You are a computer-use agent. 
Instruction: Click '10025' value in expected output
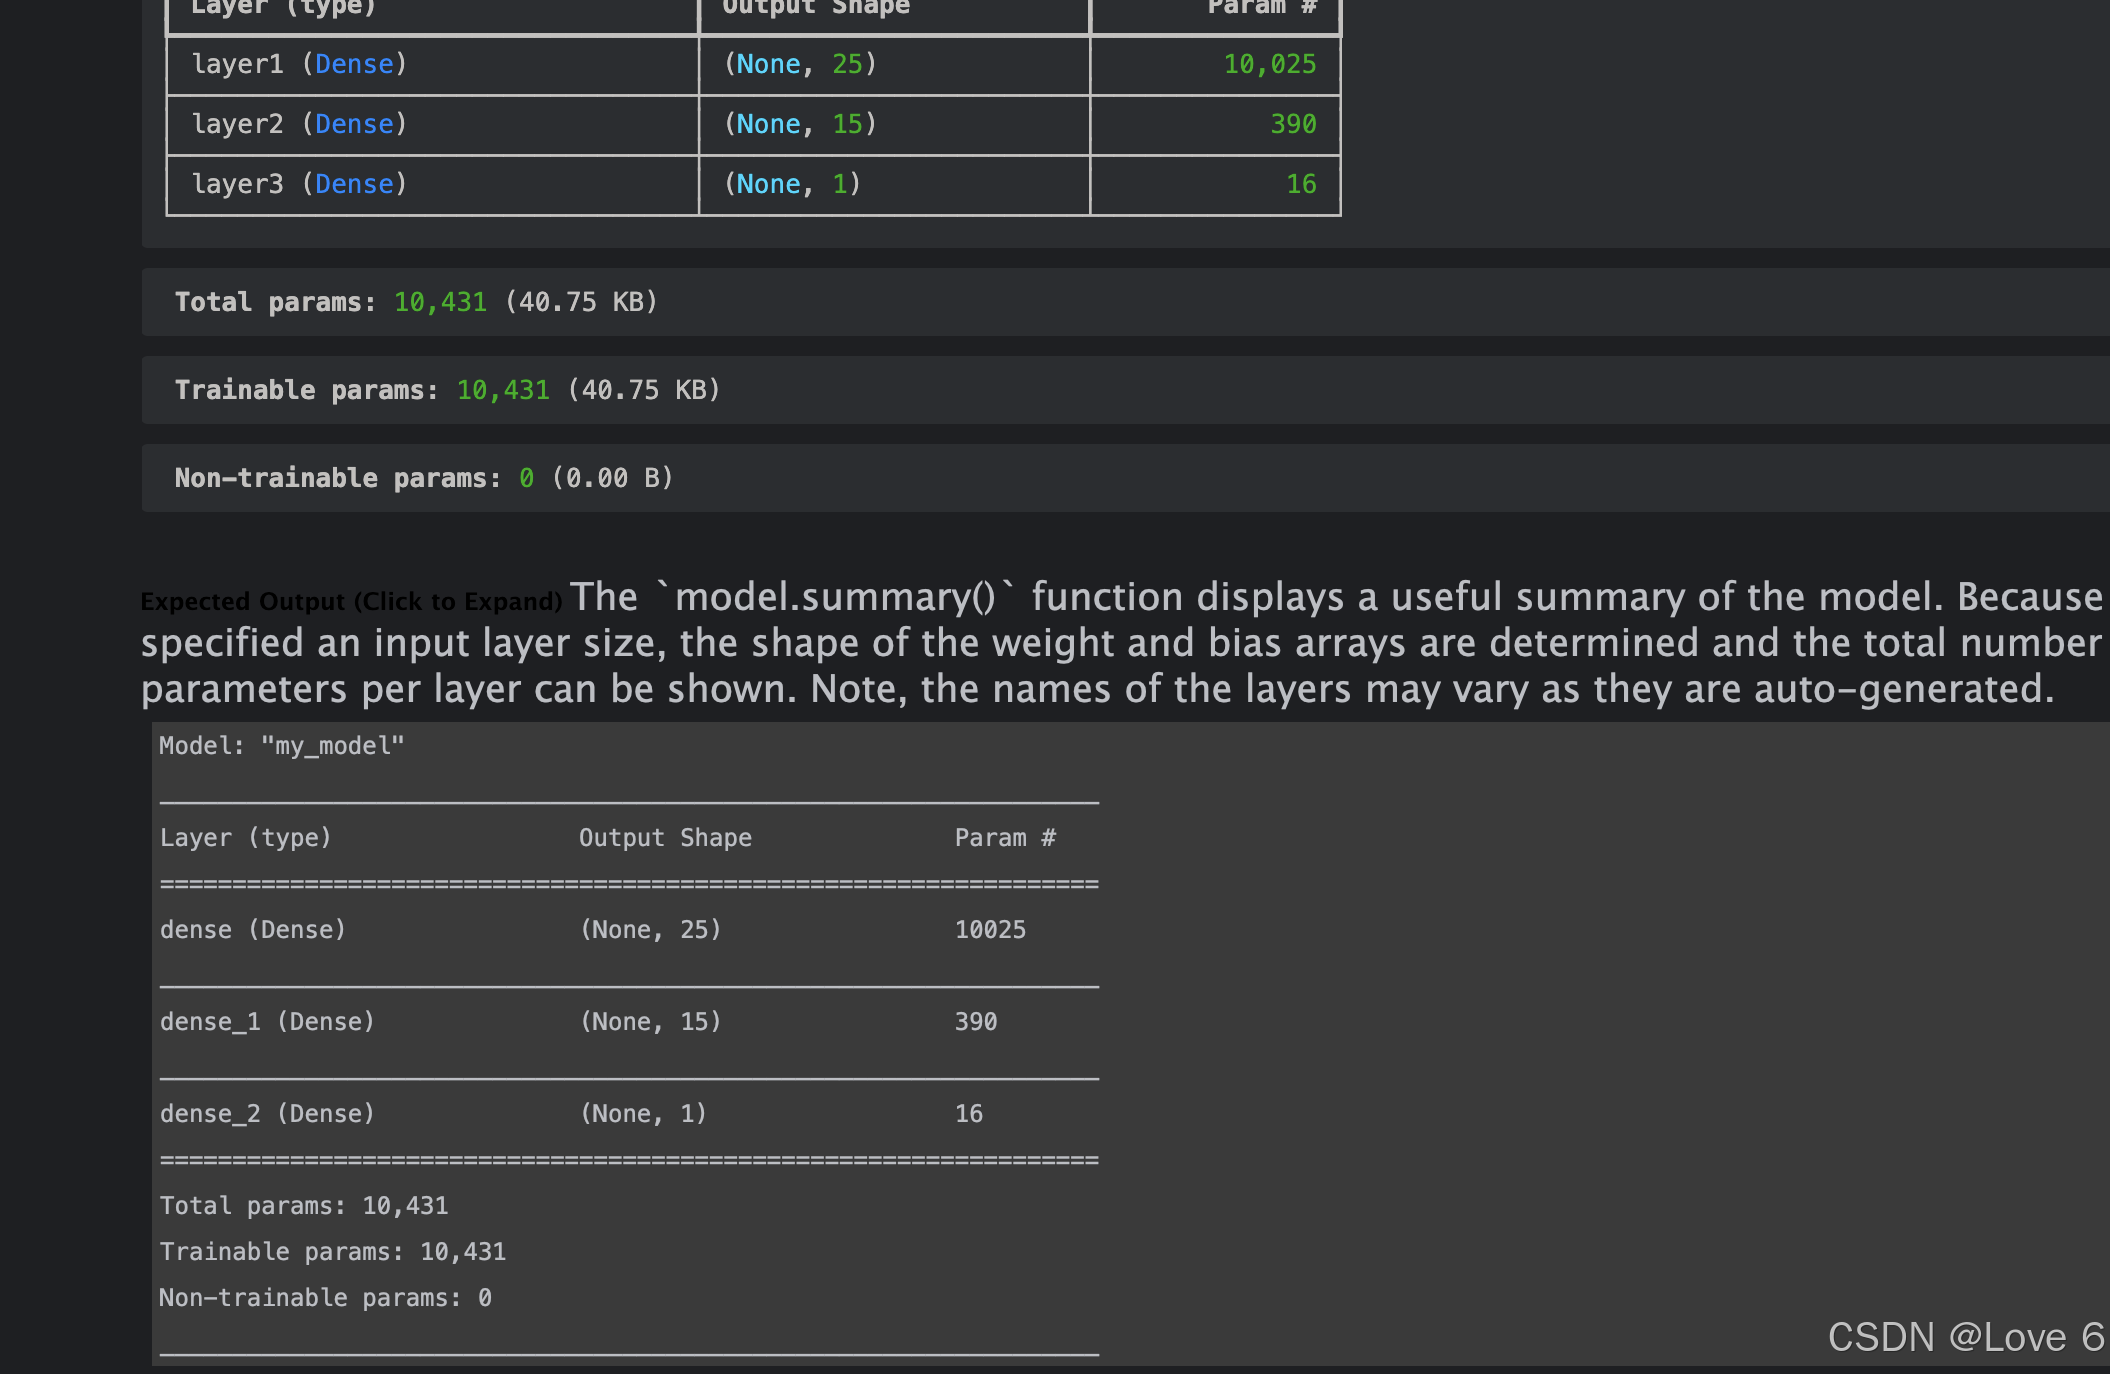coord(990,930)
